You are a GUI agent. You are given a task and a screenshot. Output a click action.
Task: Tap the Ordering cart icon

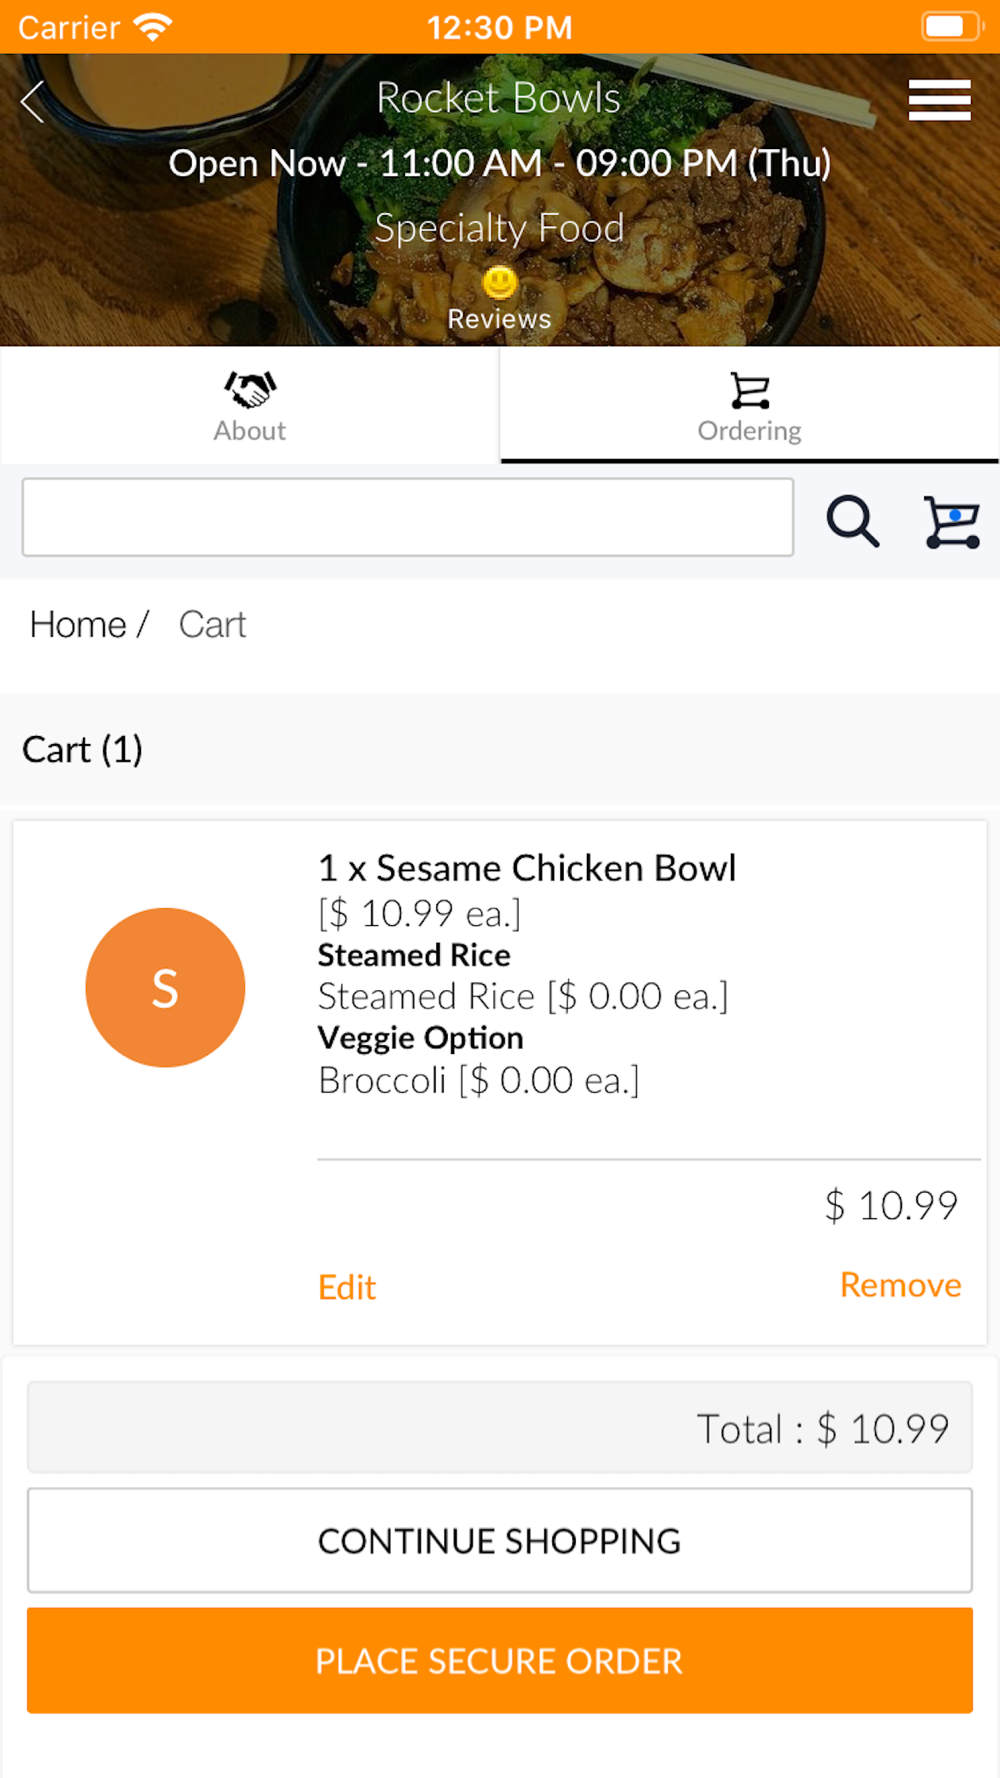click(x=750, y=390)
